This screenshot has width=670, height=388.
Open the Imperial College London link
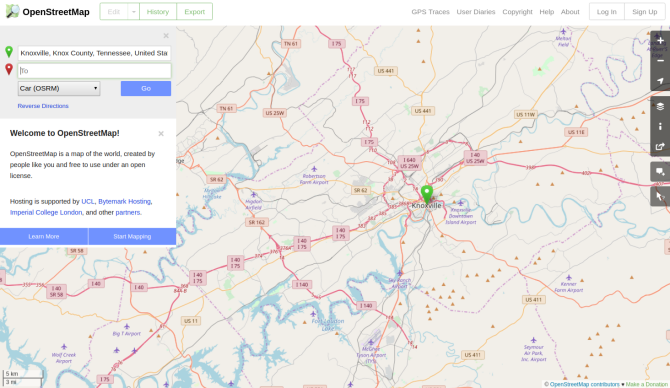tap(46, 212)
